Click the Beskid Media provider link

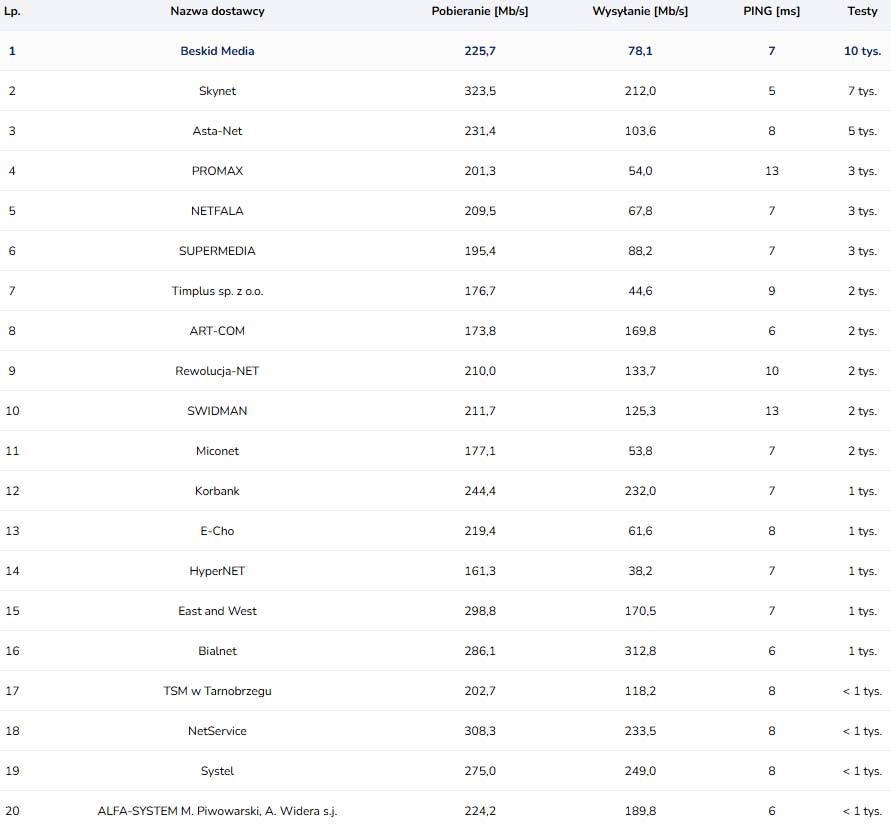tap(217, 51)
